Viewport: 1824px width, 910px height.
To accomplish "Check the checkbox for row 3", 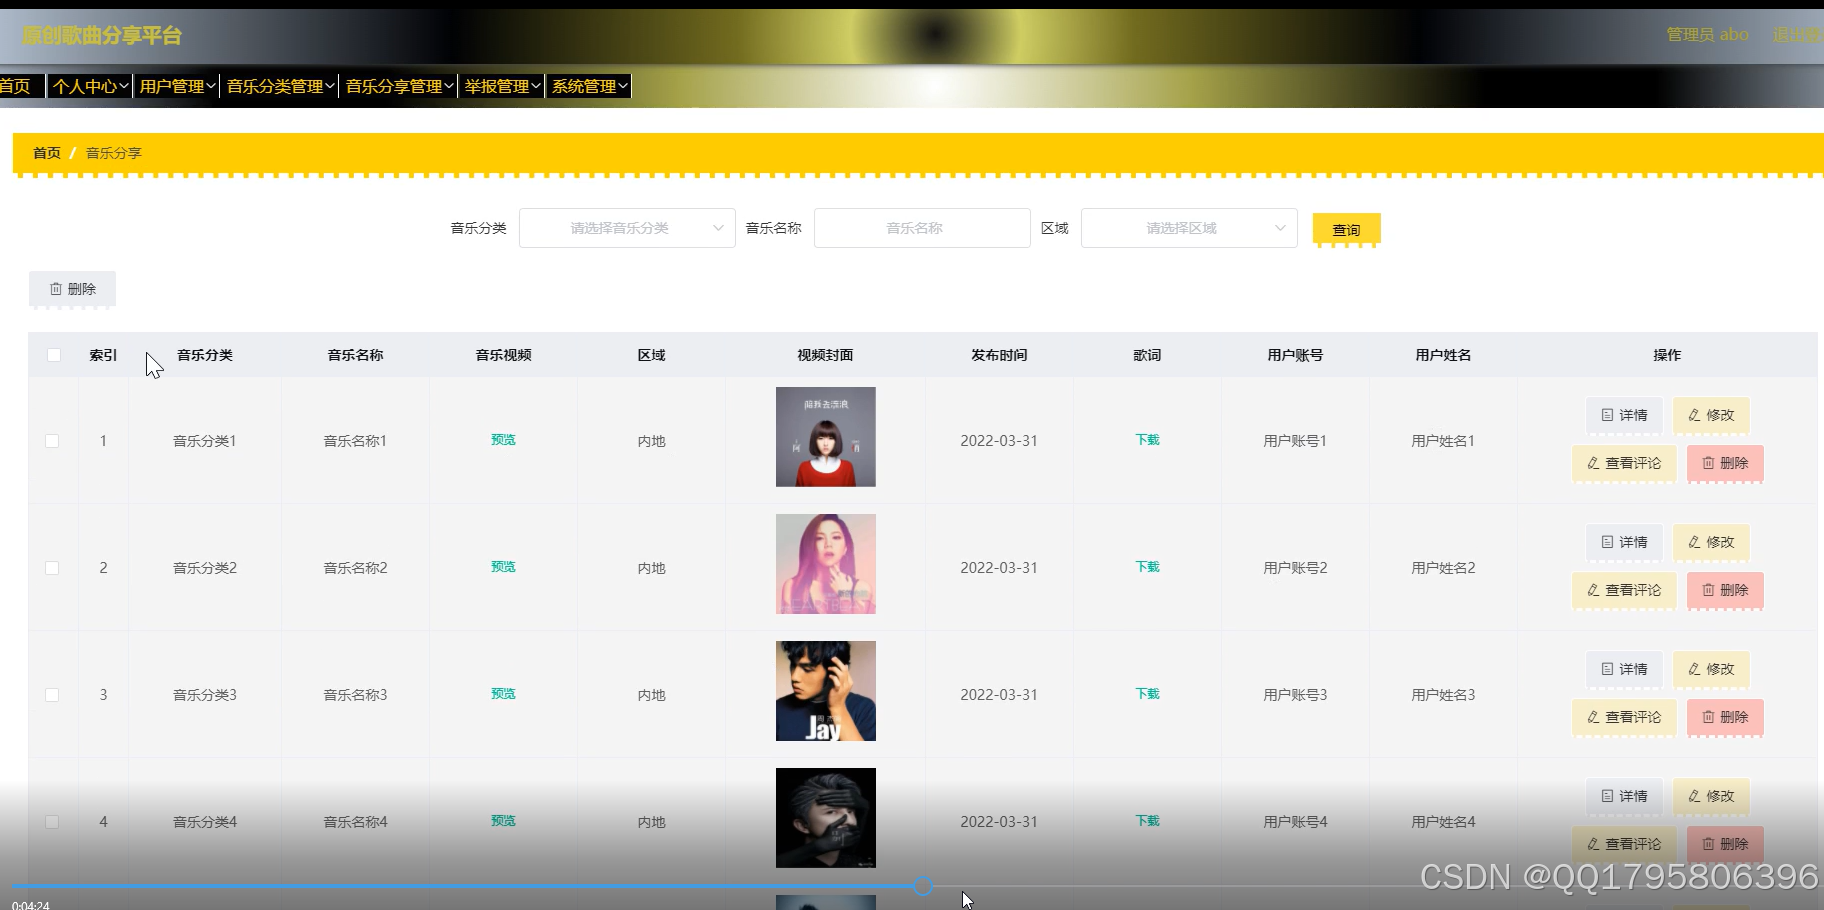I will (53, 694).
